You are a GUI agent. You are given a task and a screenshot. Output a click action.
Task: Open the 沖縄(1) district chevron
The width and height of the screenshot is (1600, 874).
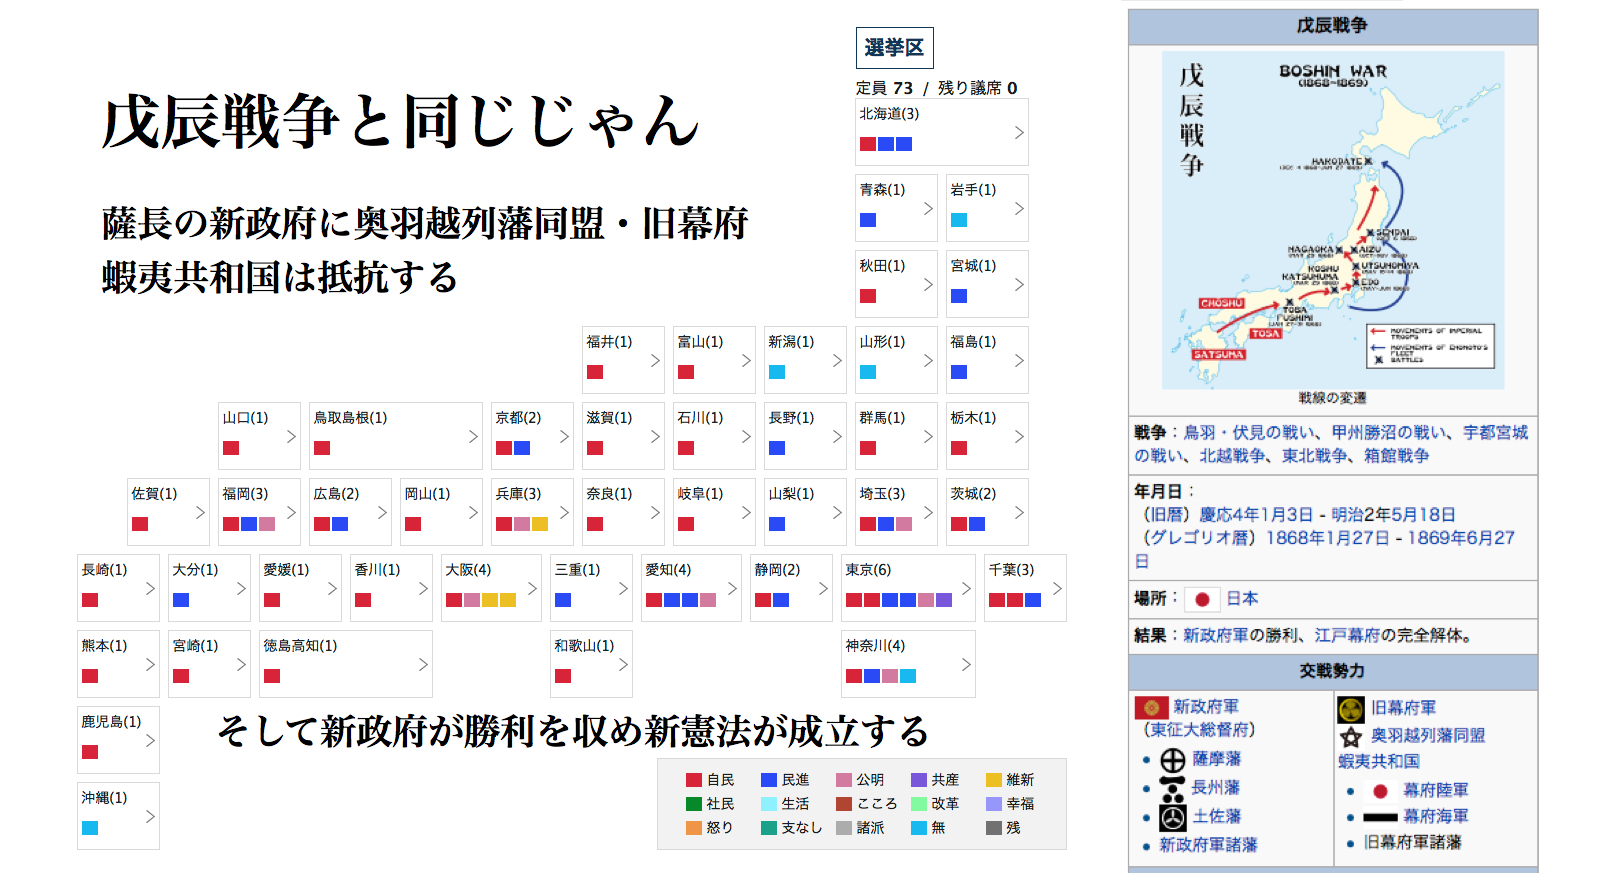pyautogui.click(x=149, y=816)
